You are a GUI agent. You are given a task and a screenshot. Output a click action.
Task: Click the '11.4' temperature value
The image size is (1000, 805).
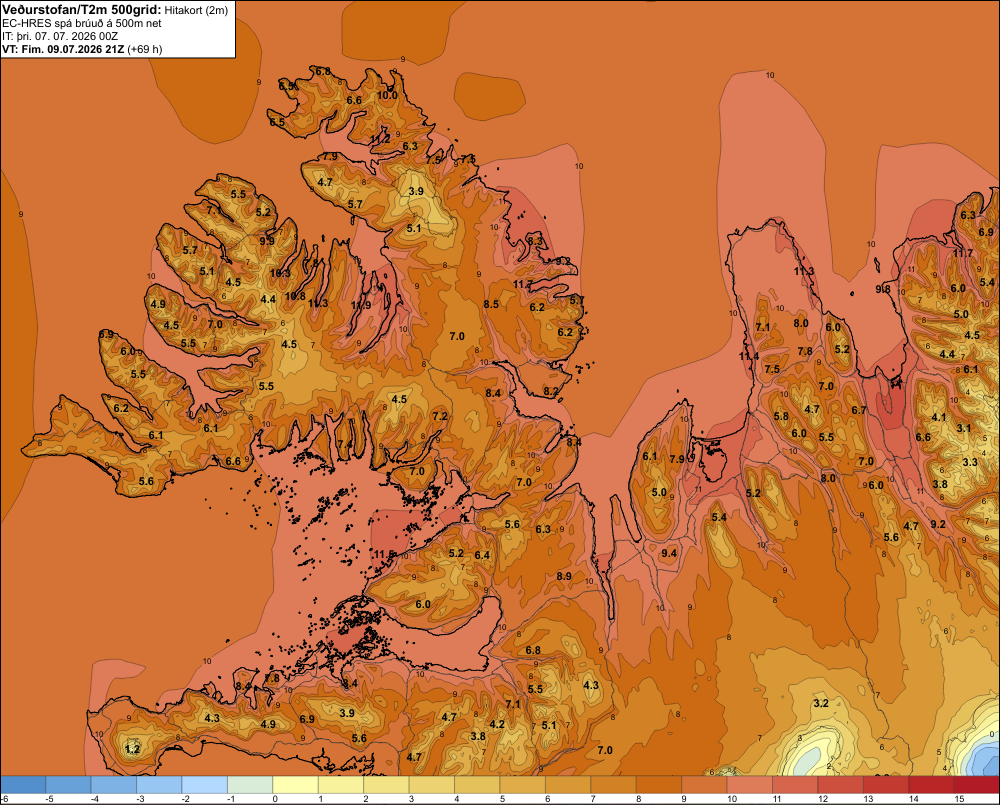click(x=749, y=356)
